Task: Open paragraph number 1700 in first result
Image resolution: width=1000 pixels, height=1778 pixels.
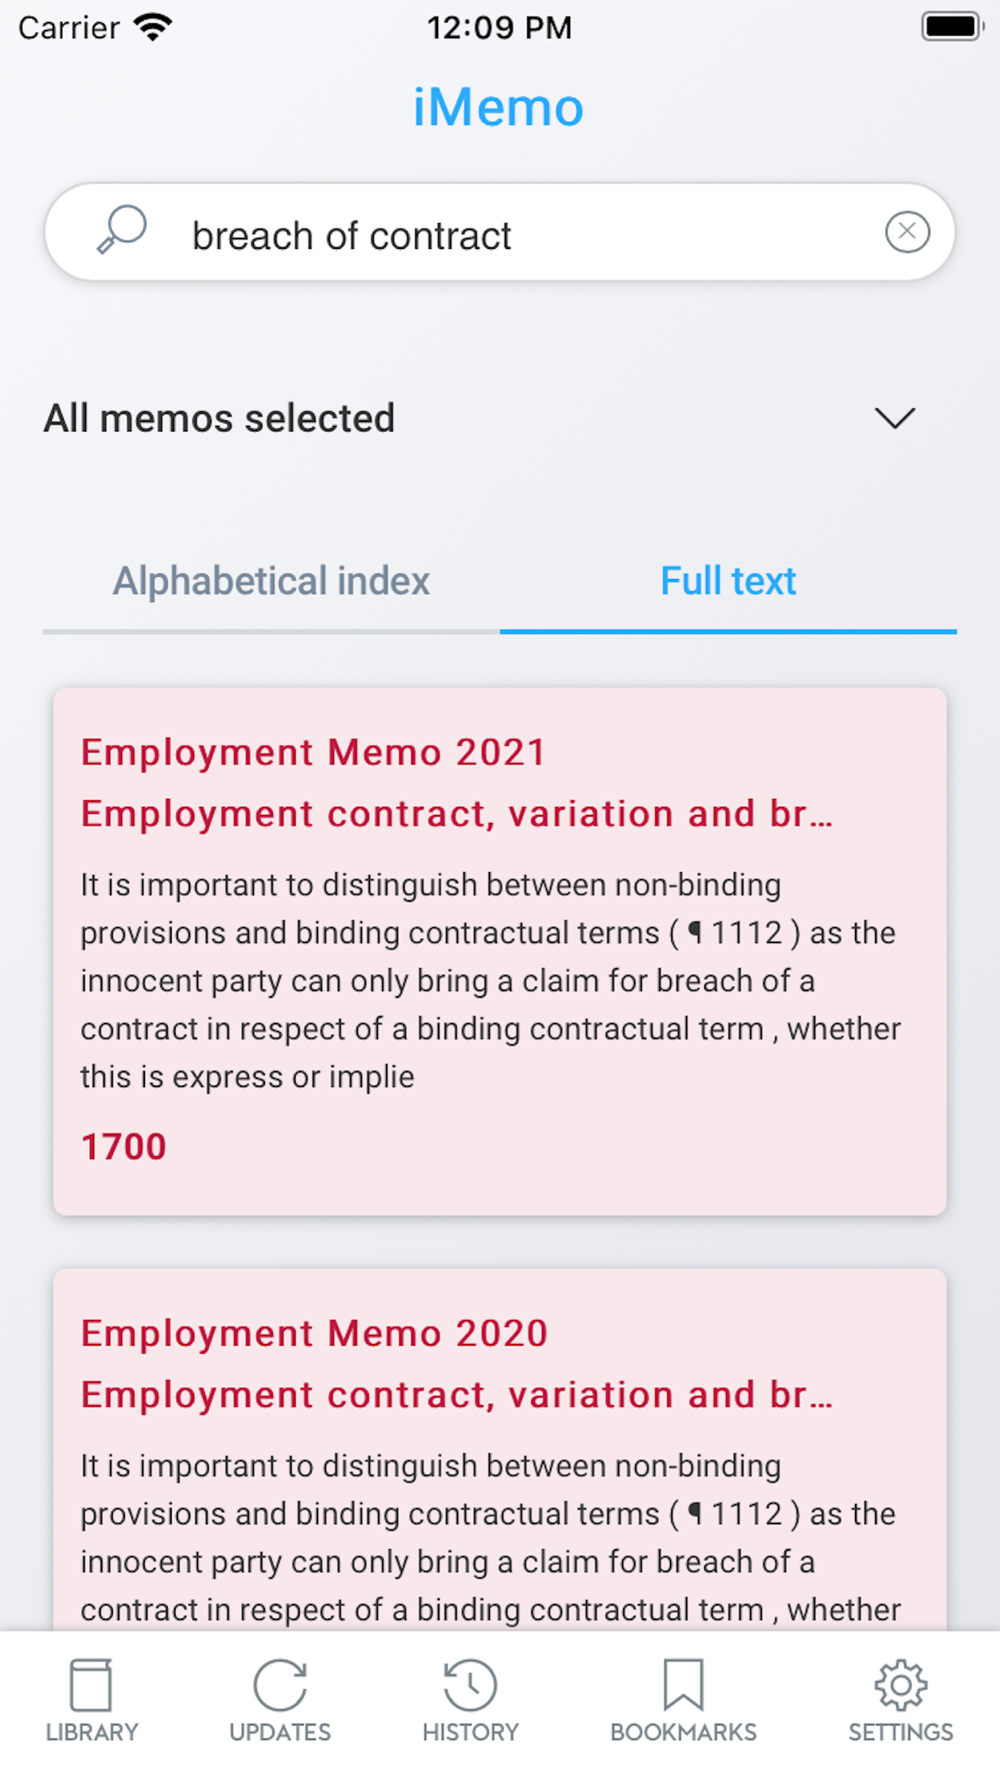Action: click(x=123, y=1146)
